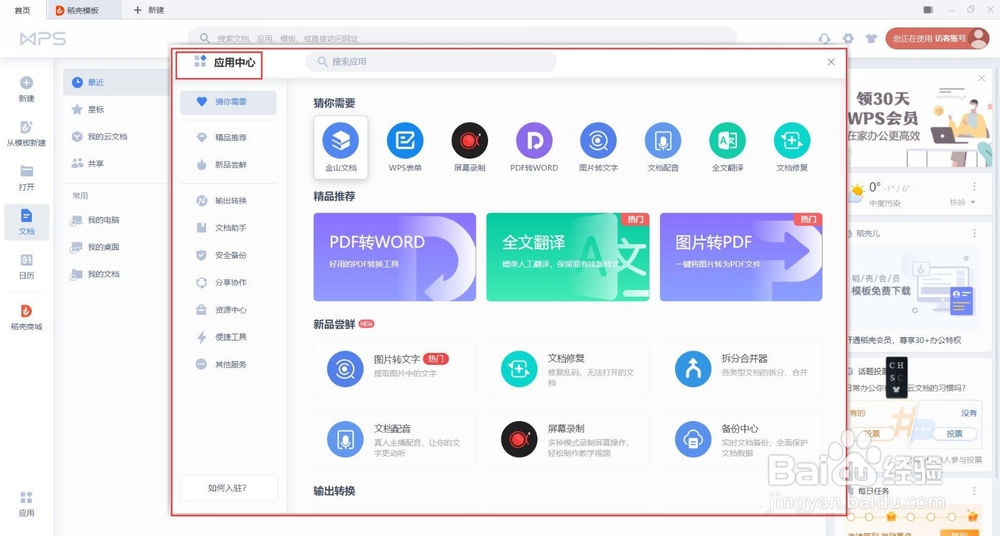The width and height of the screenshot is (1000, 536).
Task: Open 文档配音 icon in 猜你需要 row
Action: [x=663, y=147]
